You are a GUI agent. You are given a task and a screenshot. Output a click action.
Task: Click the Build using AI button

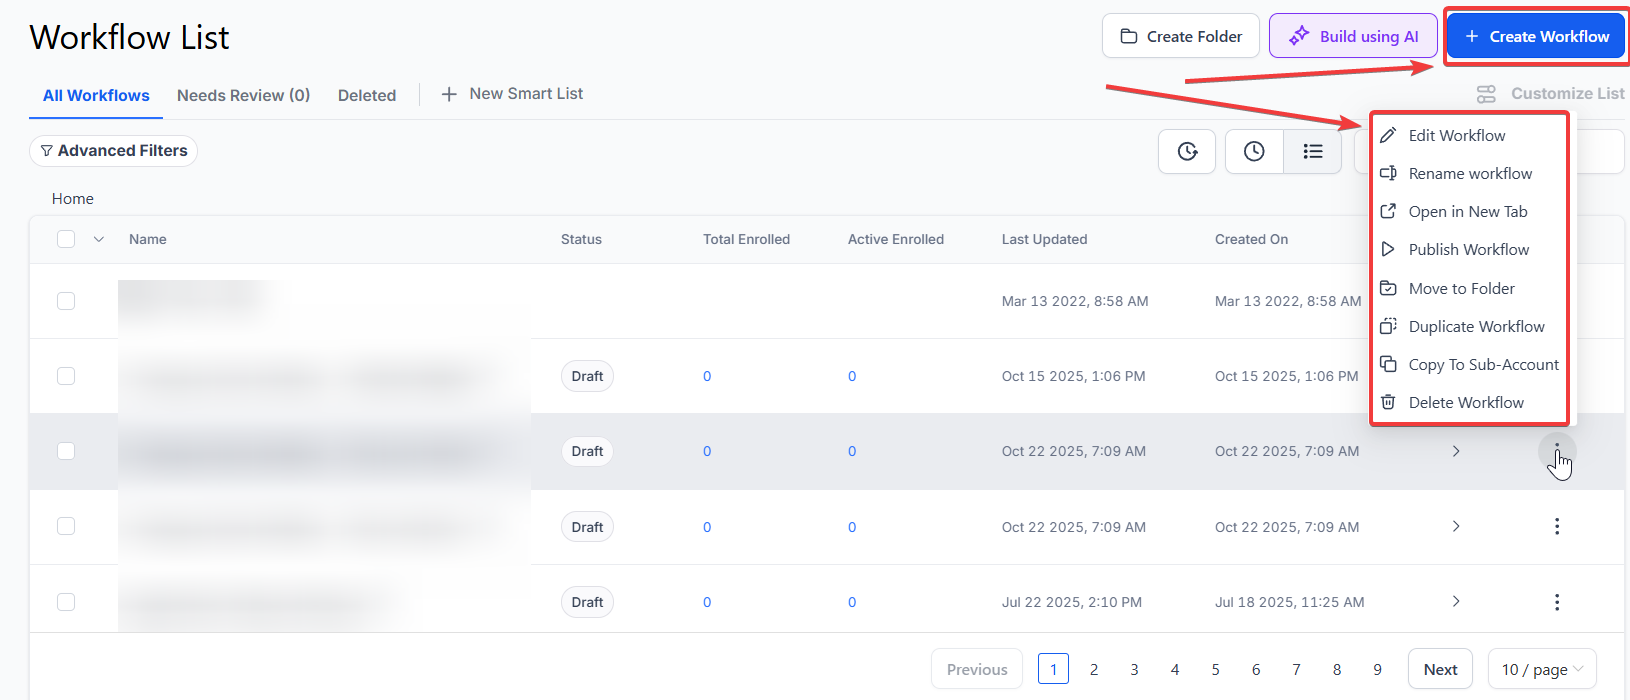point(1353,36)
